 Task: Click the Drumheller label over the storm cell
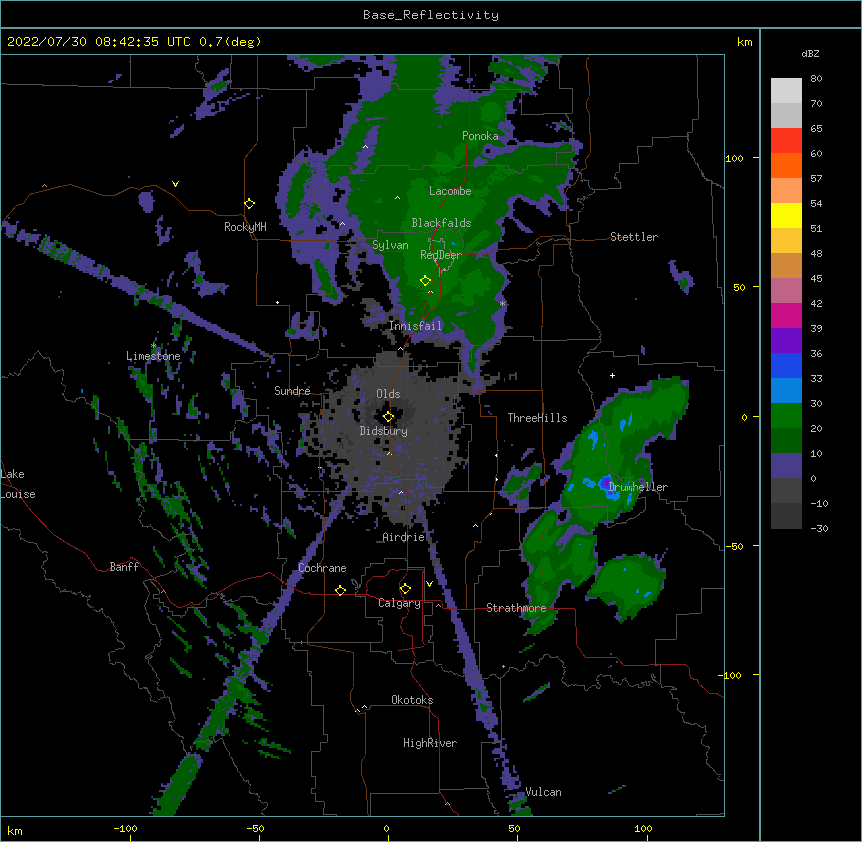(x=638, y=487)
